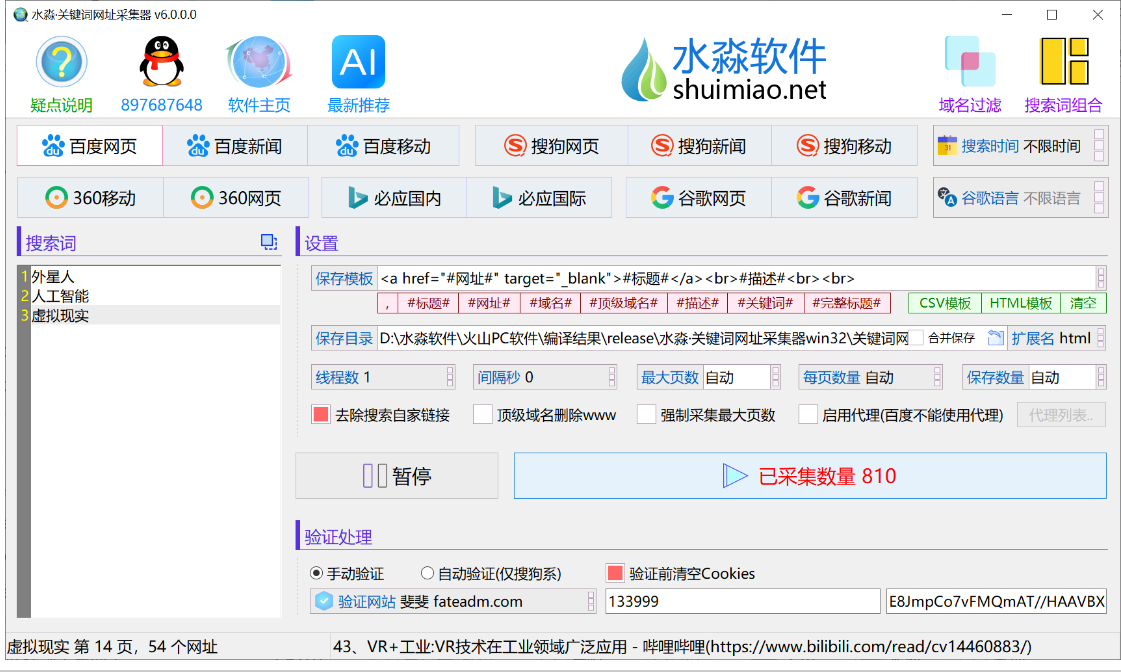This screenshot has height=672, width=1121.
Task: Open the QQ penguin contact icon
Action: point(161,63)
